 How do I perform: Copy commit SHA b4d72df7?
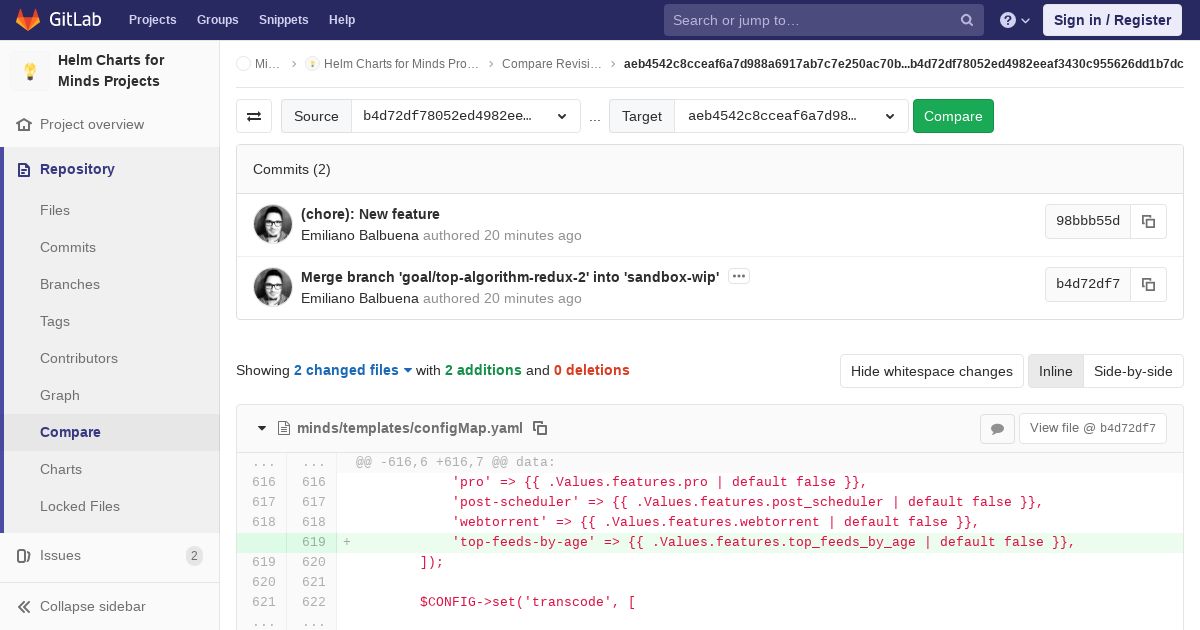point(1148,284)
